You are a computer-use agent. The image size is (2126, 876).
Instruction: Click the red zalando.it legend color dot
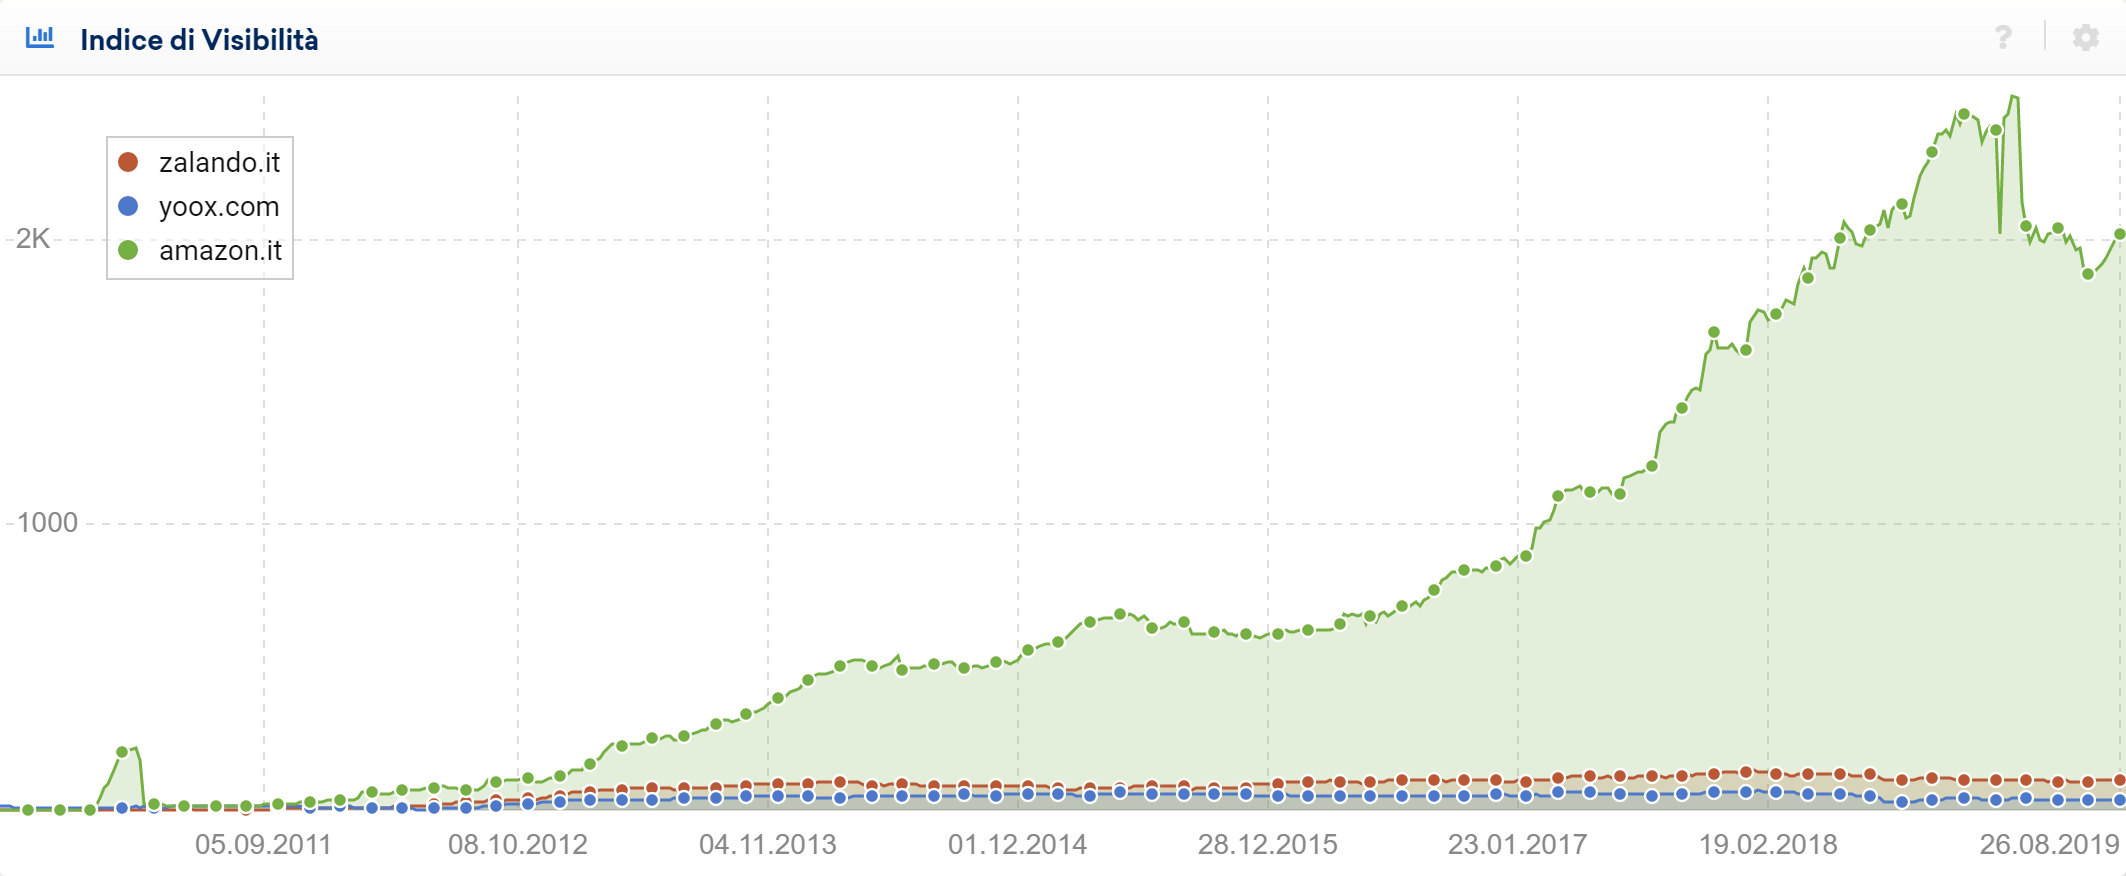(x=128, y=162)
